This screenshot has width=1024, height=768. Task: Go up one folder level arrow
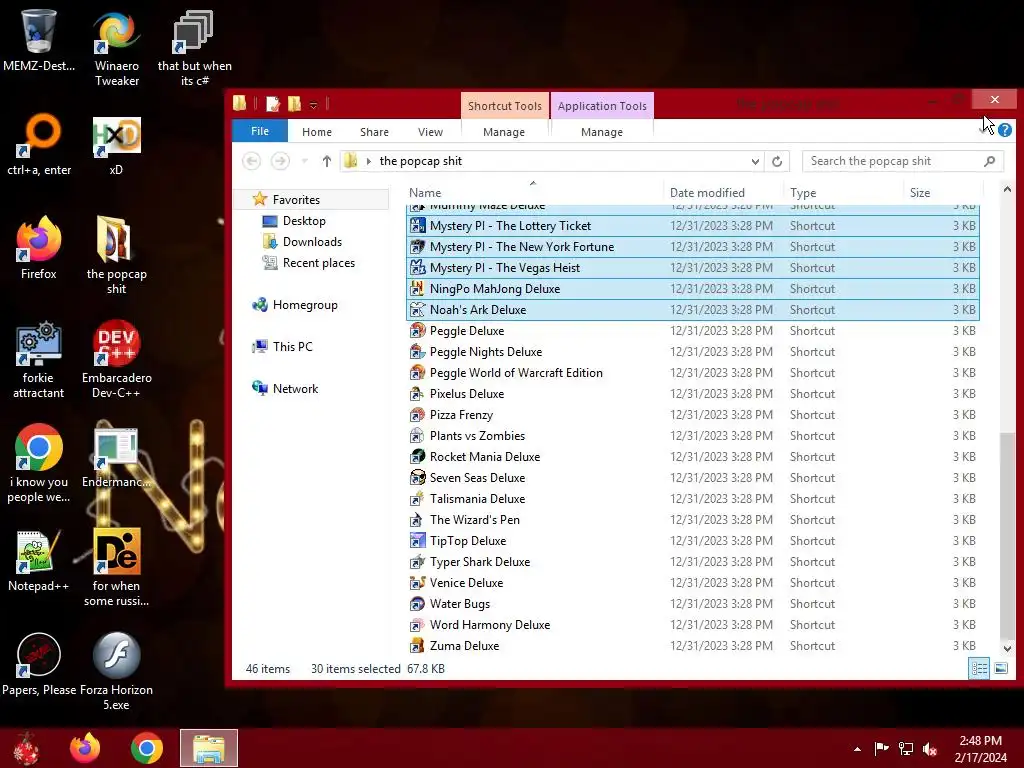pos(327,161)
